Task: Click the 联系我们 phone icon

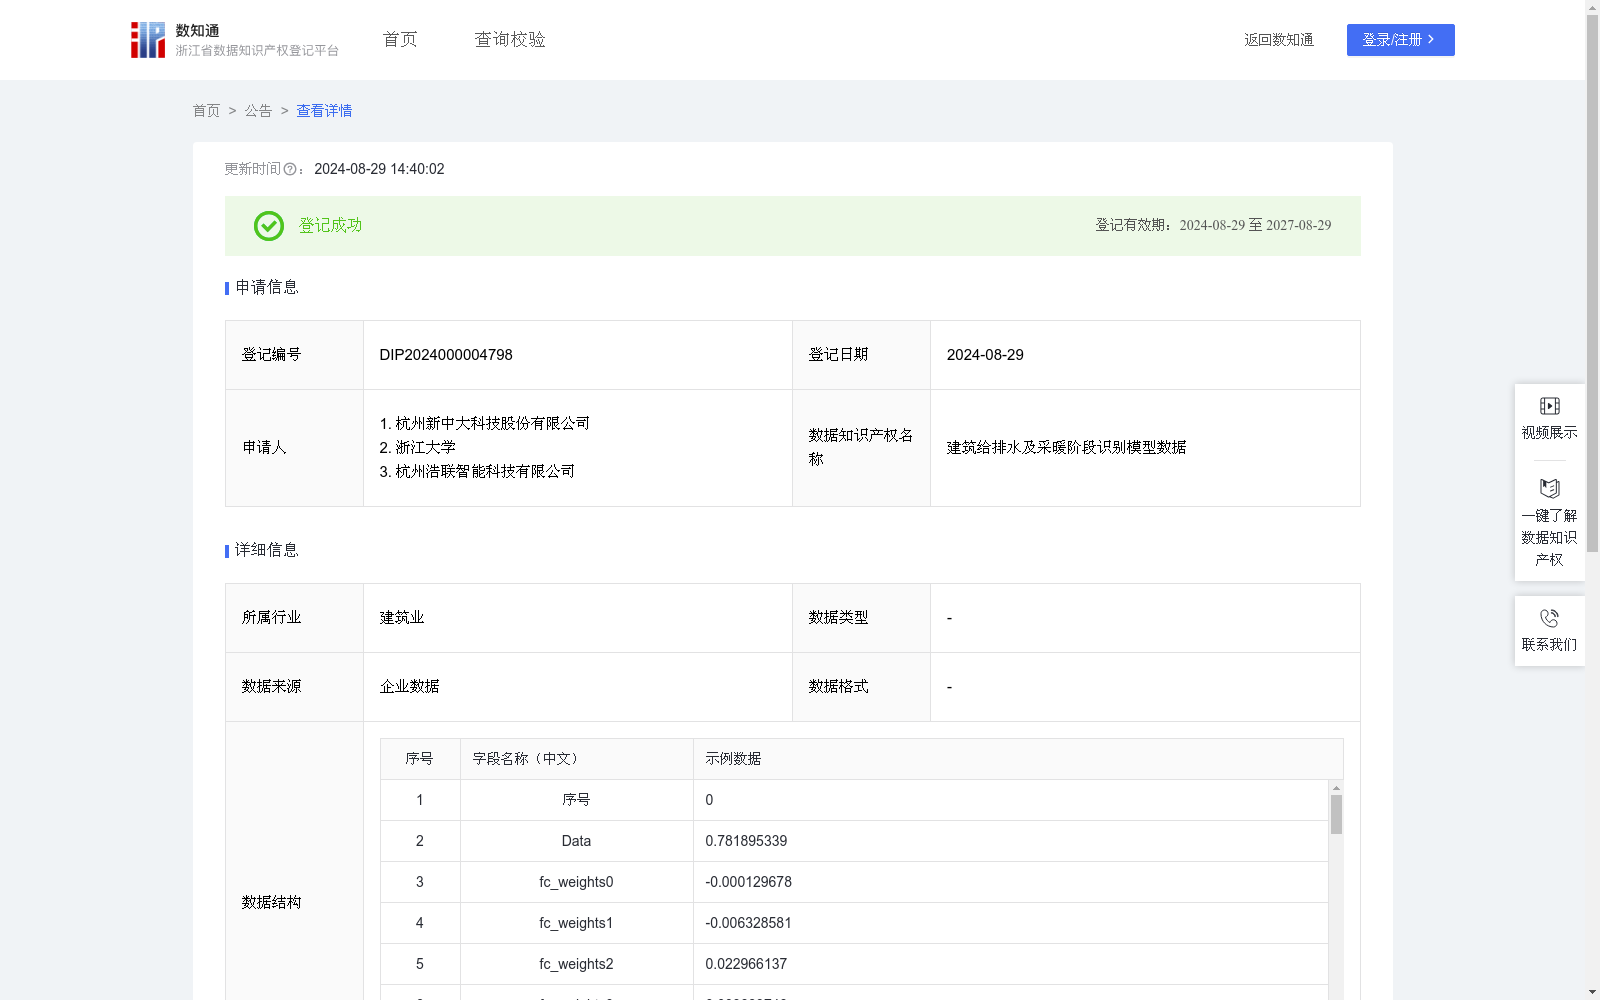Action: [x=1550, y=618]
